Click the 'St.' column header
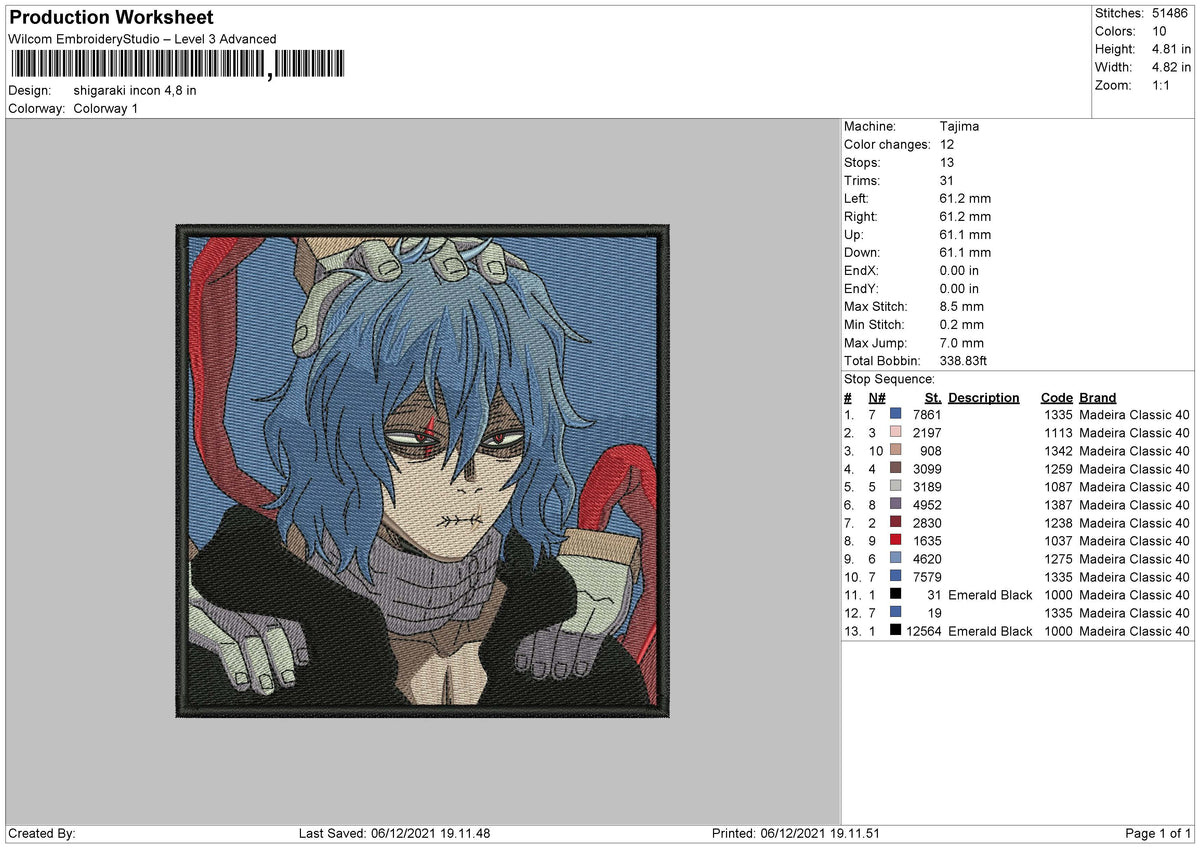Viewport: 1200px width, 848px height. pyautogui.click(x=932, y=397)
